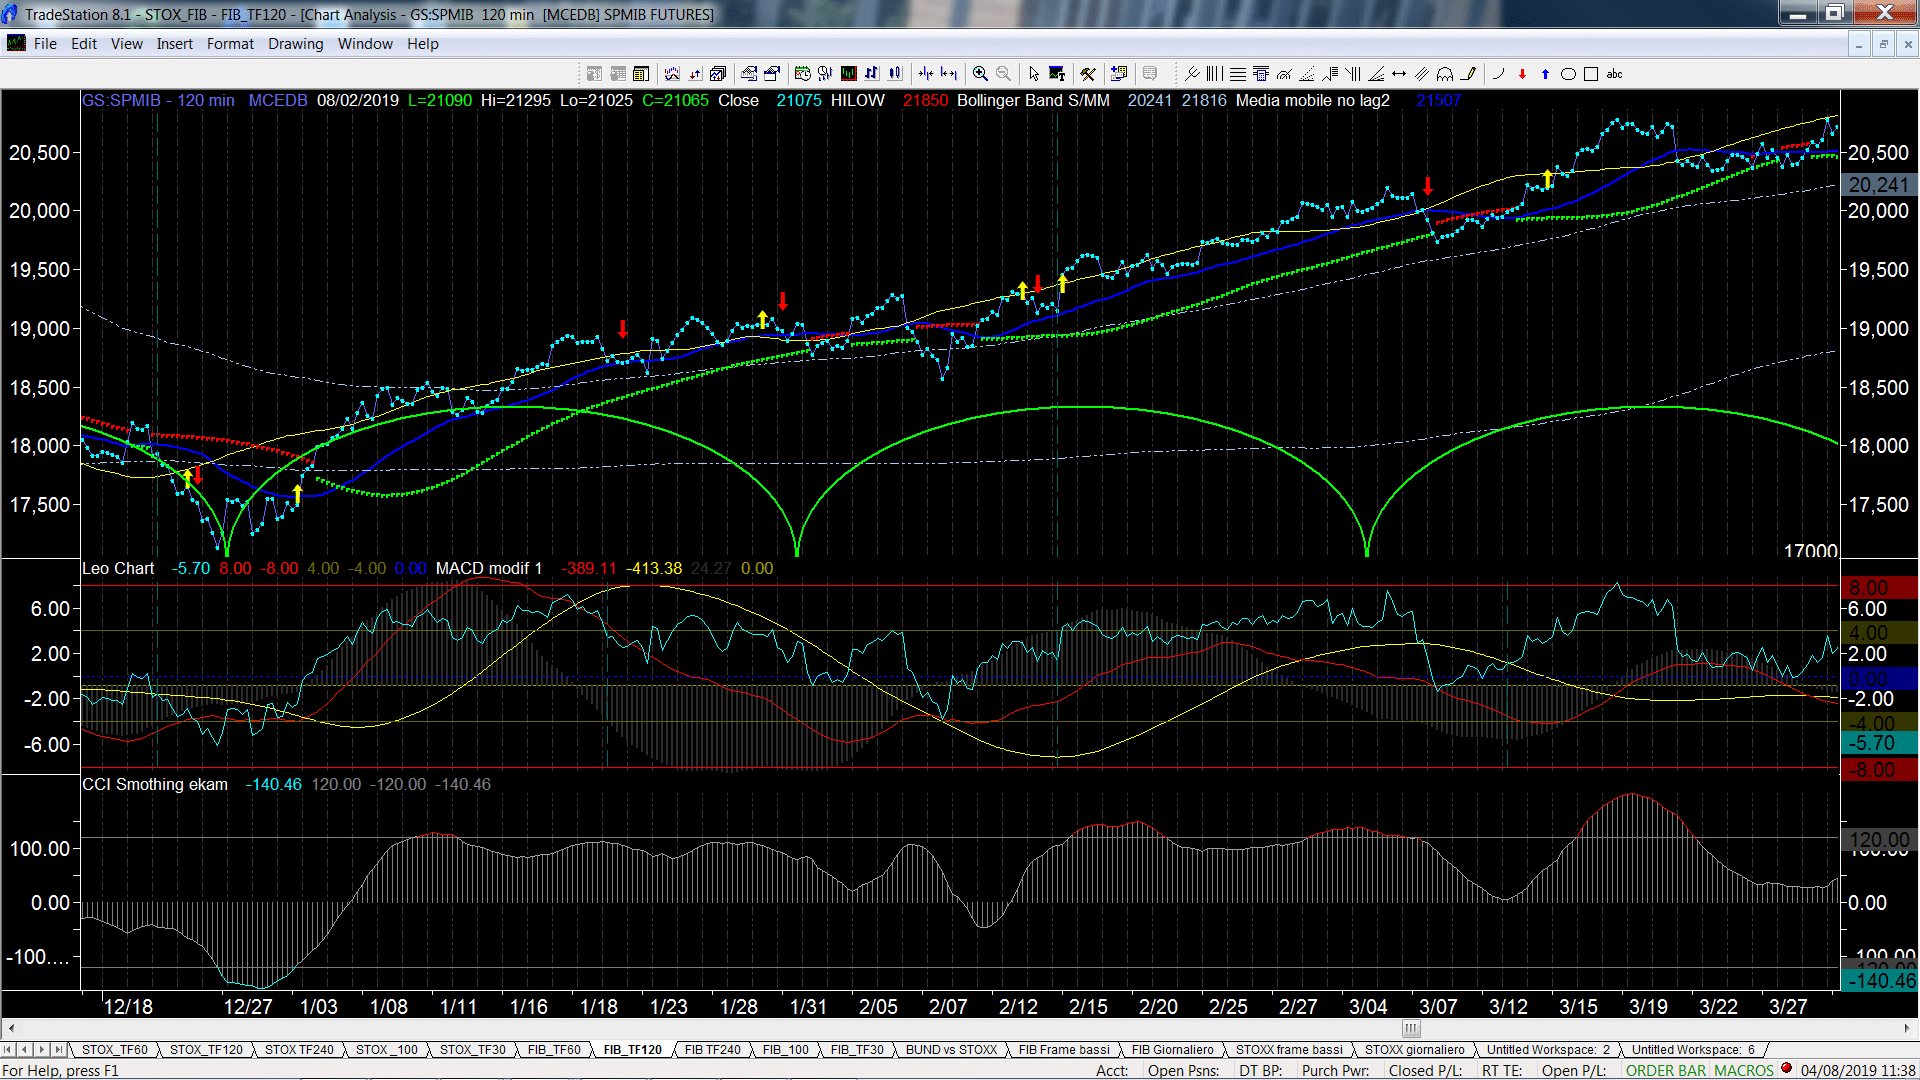1920x1080 pixels.
Task: Click the tab strip scroll-to-last arrow
Action: point(58,1049)
